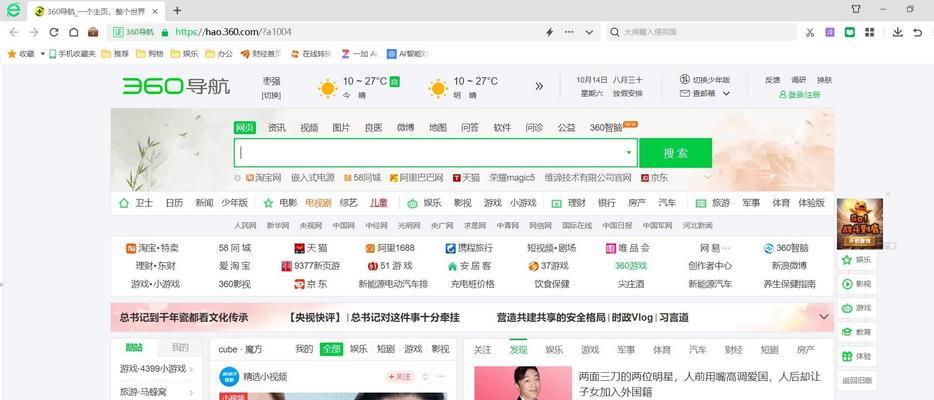Click the browser search box 大闹罐头
The height and width of the screenshot is (400, 934).
(x=701, y=32)
